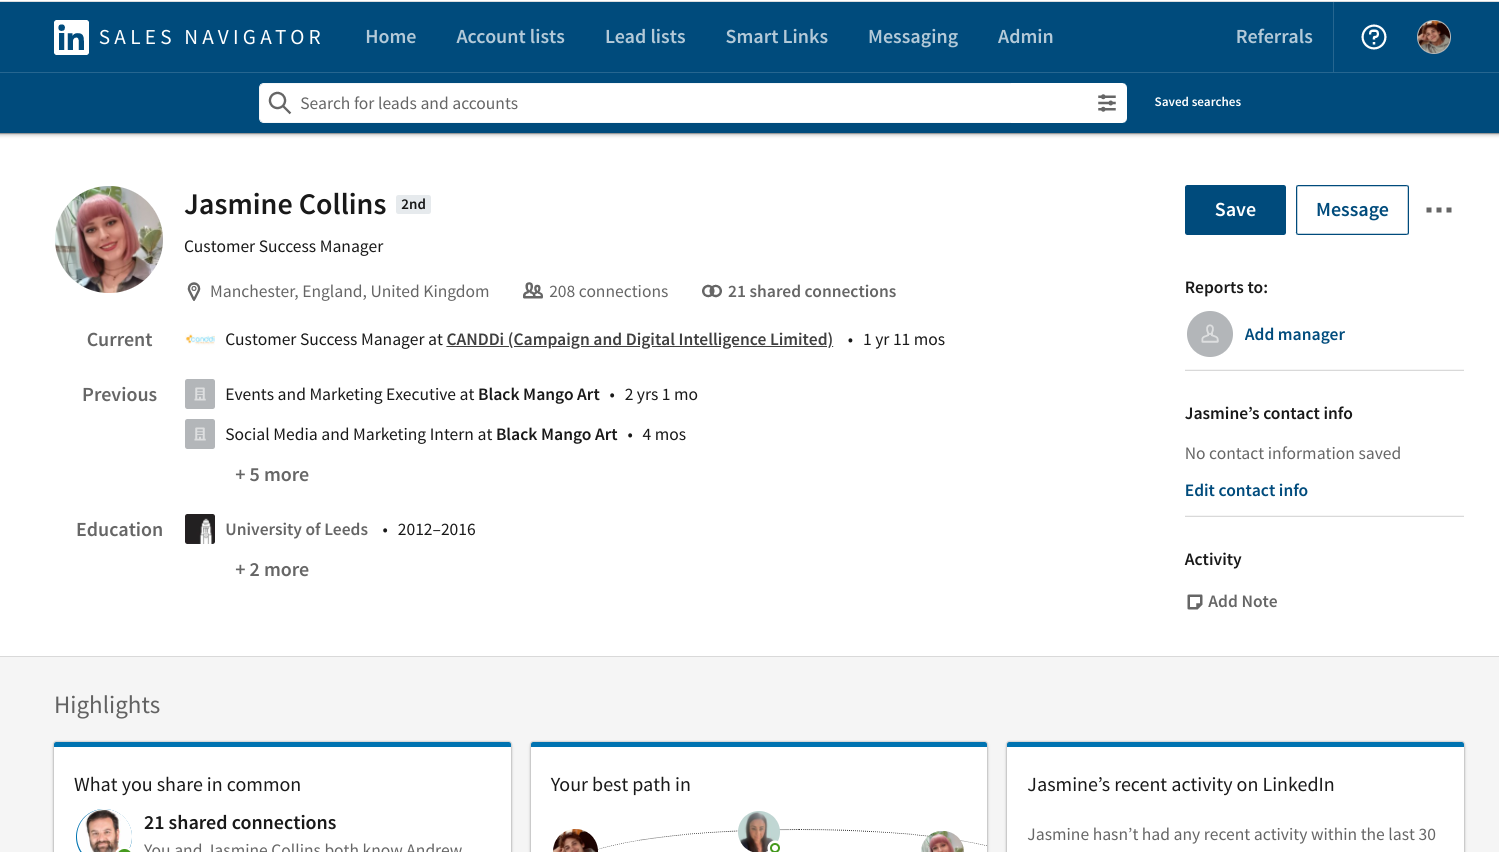The width and height of the screenshot is (1499, 852).
Task: Click the Black Mango Art Events role icon
Action: [200, 394]
